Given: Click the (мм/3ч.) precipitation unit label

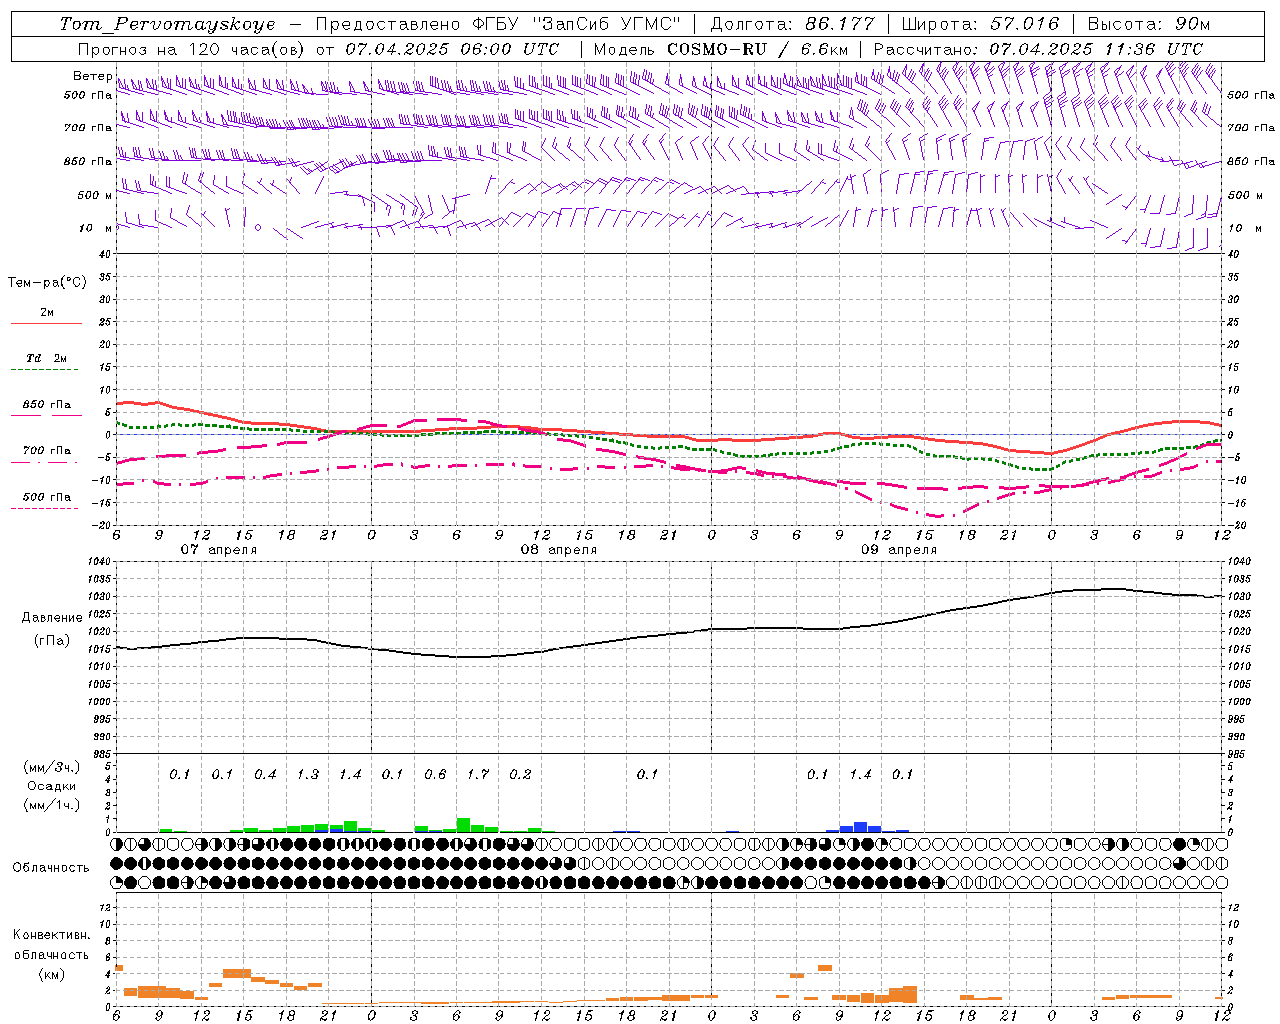Looking at the screenshot, I should click(51, 767).
